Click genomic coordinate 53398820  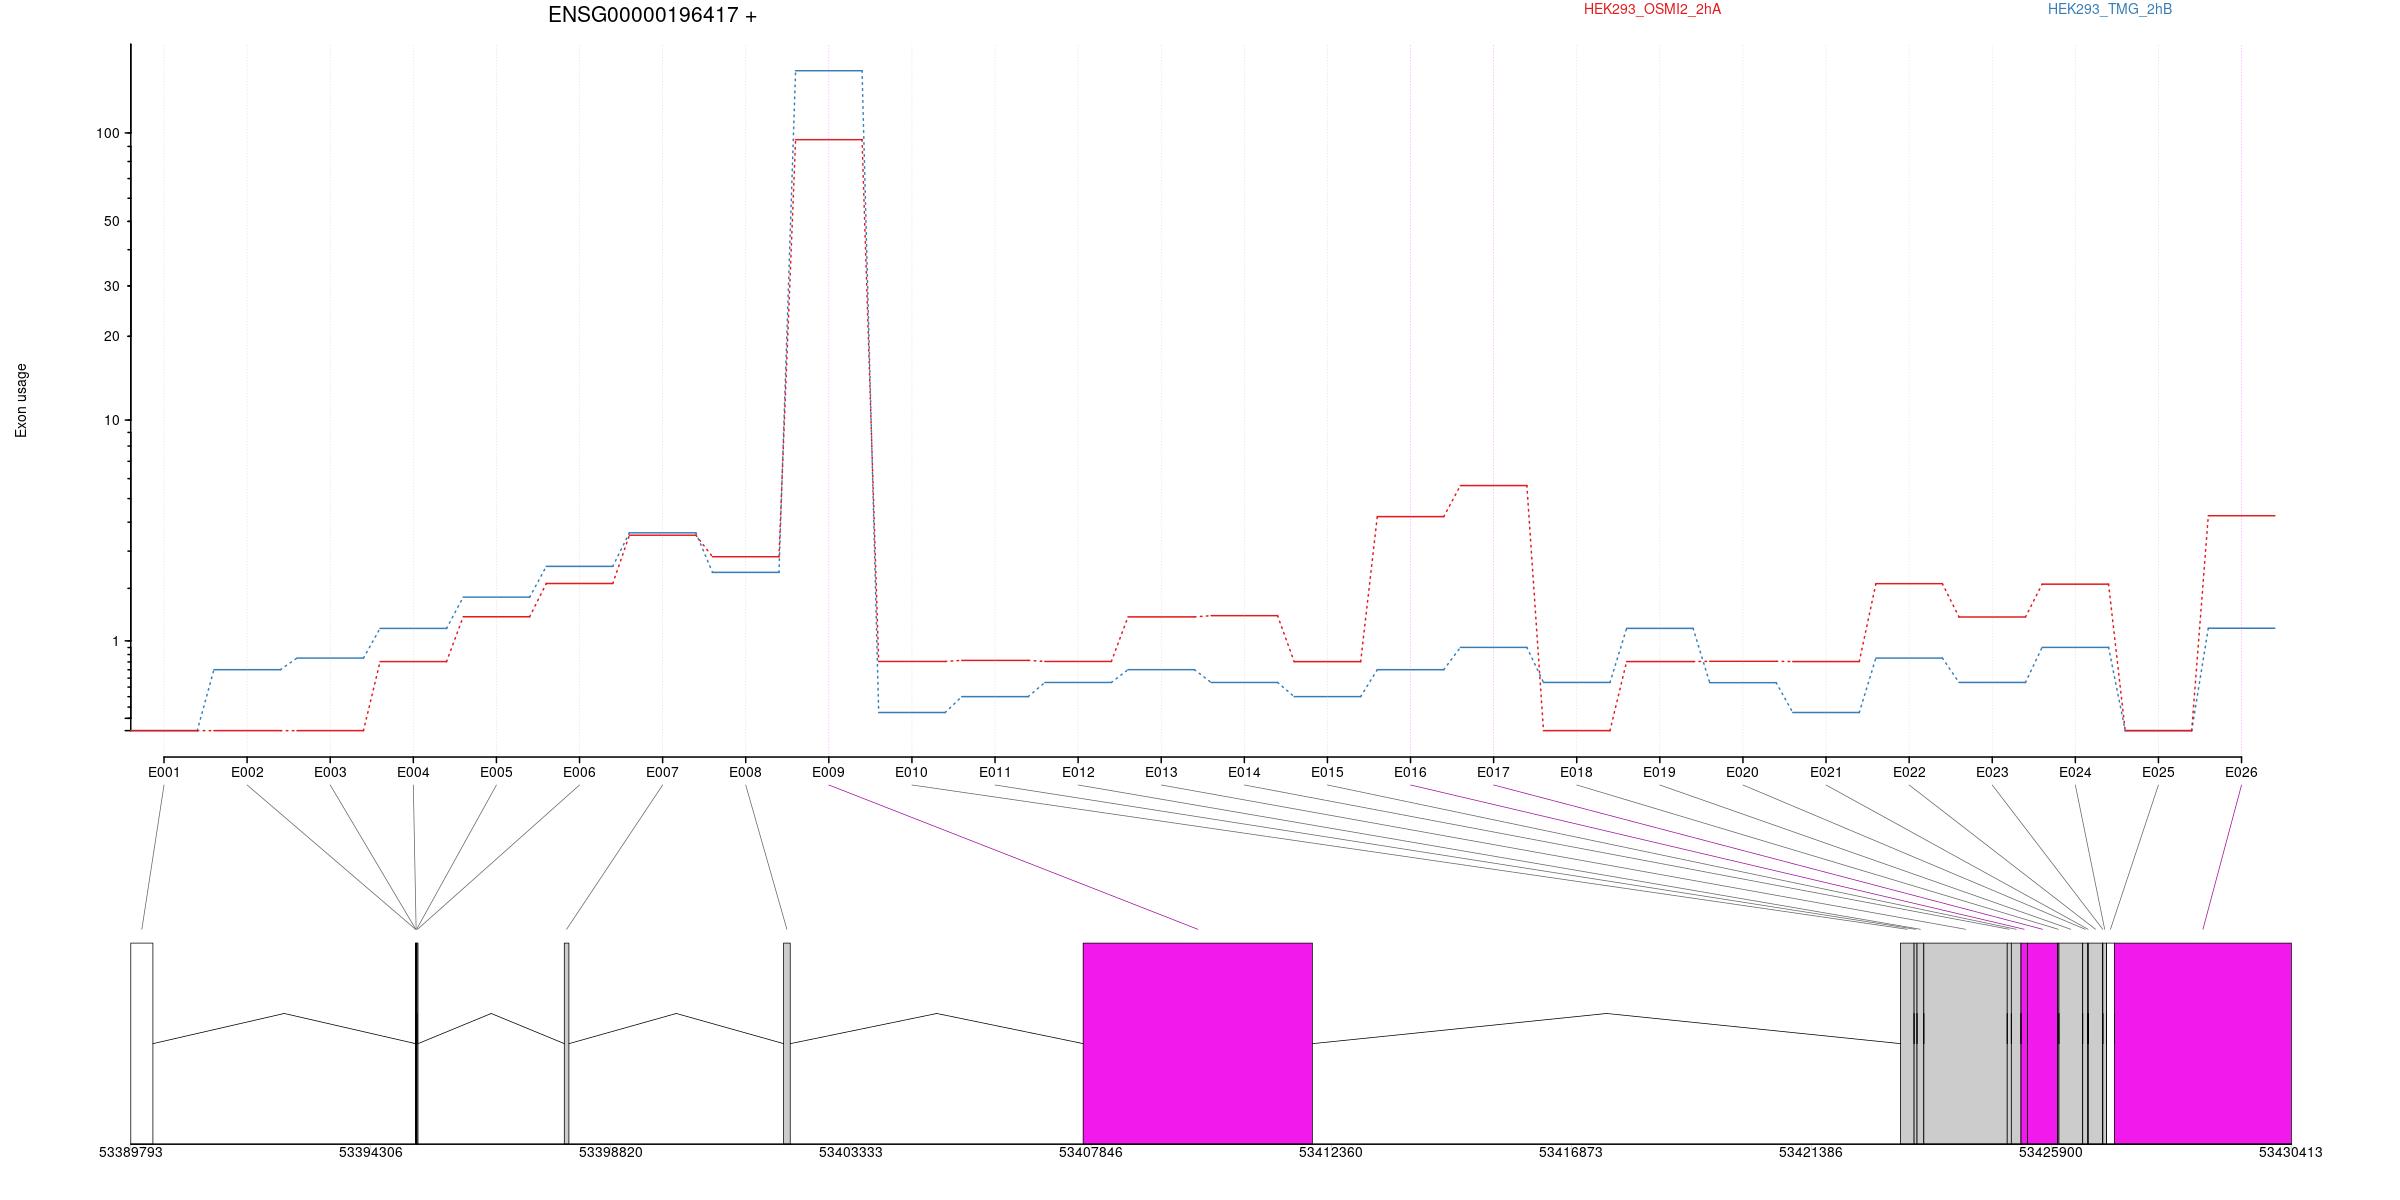(611, 1152)
